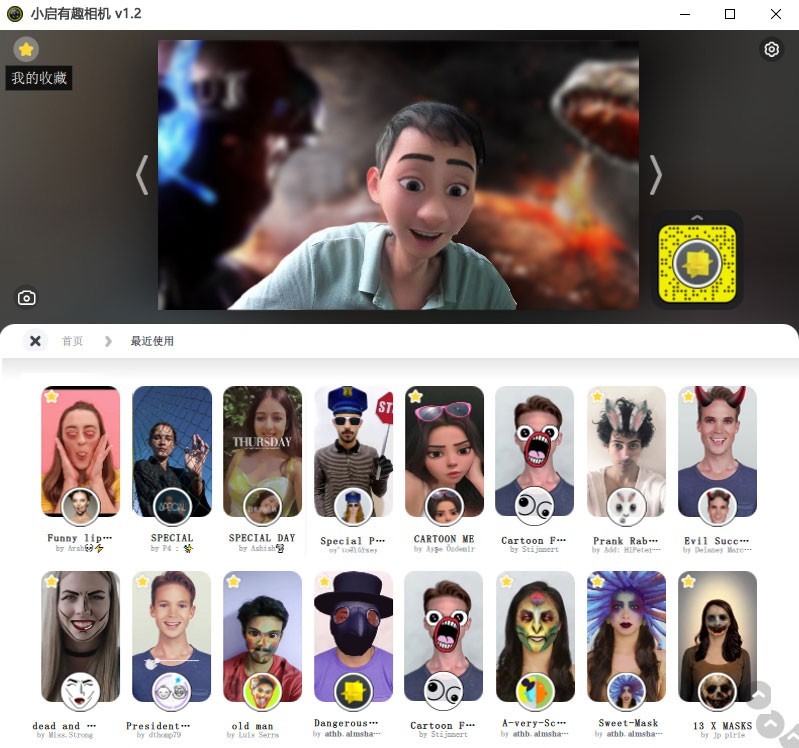Click the yellow Snapcode lens badge
Image resolution: width=799 pixels, height=748 pixels.
click(x=697, y=264)
